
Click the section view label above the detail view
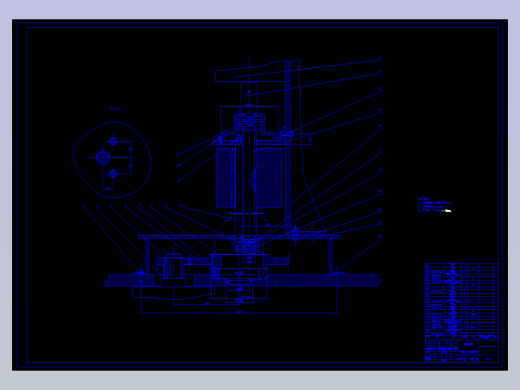coord(114,109)
